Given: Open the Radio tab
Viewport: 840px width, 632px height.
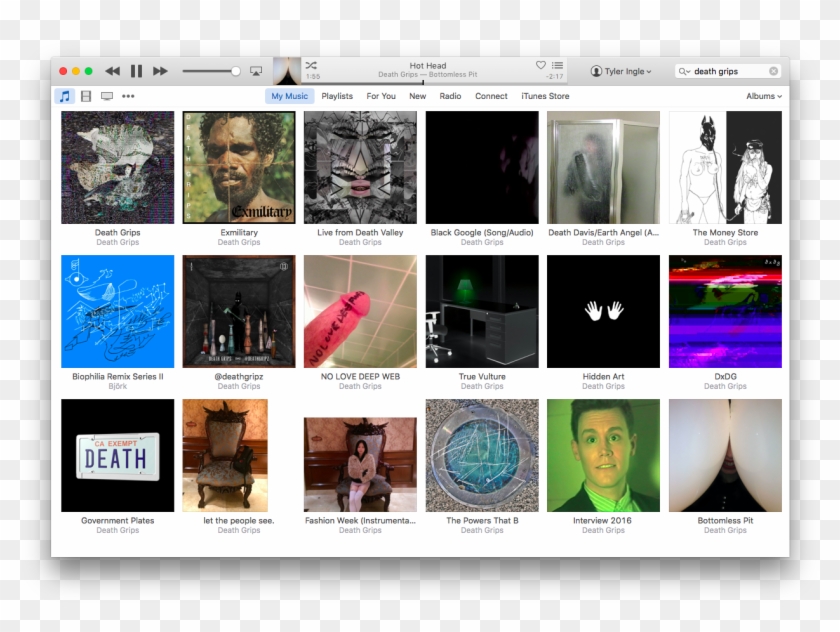Looking at the screenshot, I should tap(450, 96).
